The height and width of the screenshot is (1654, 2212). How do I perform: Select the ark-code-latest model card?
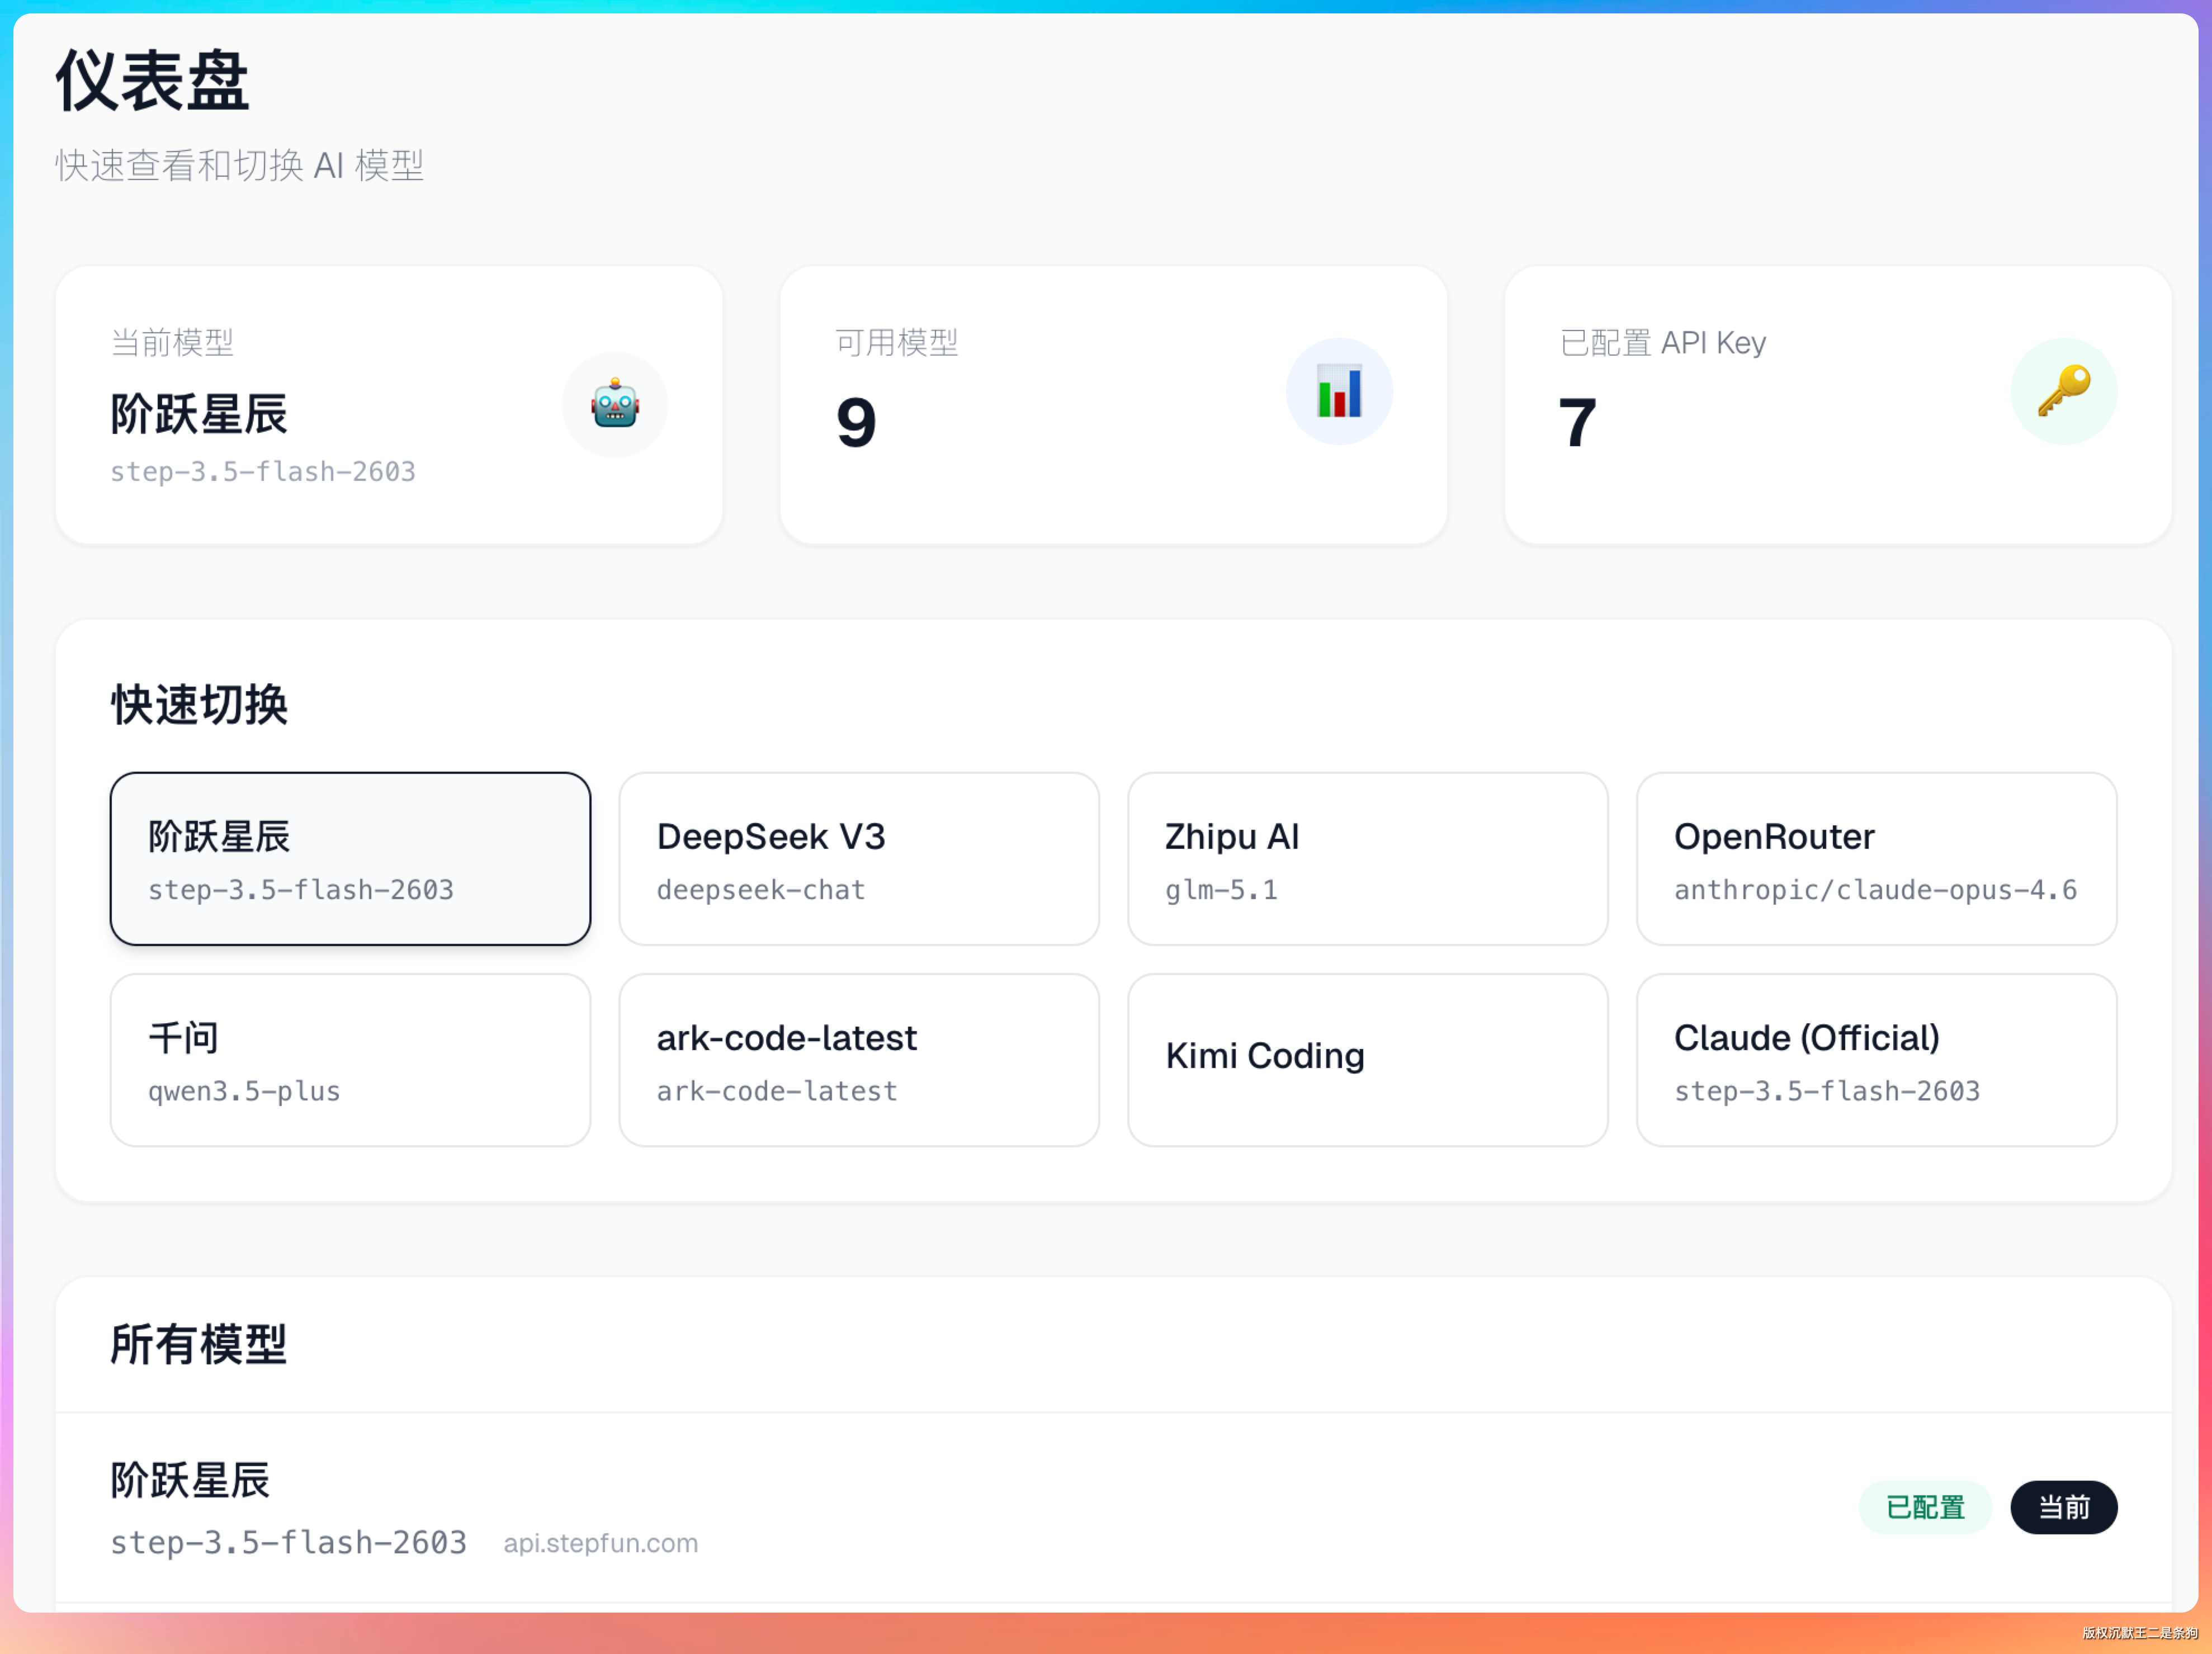click(858, 1060)
